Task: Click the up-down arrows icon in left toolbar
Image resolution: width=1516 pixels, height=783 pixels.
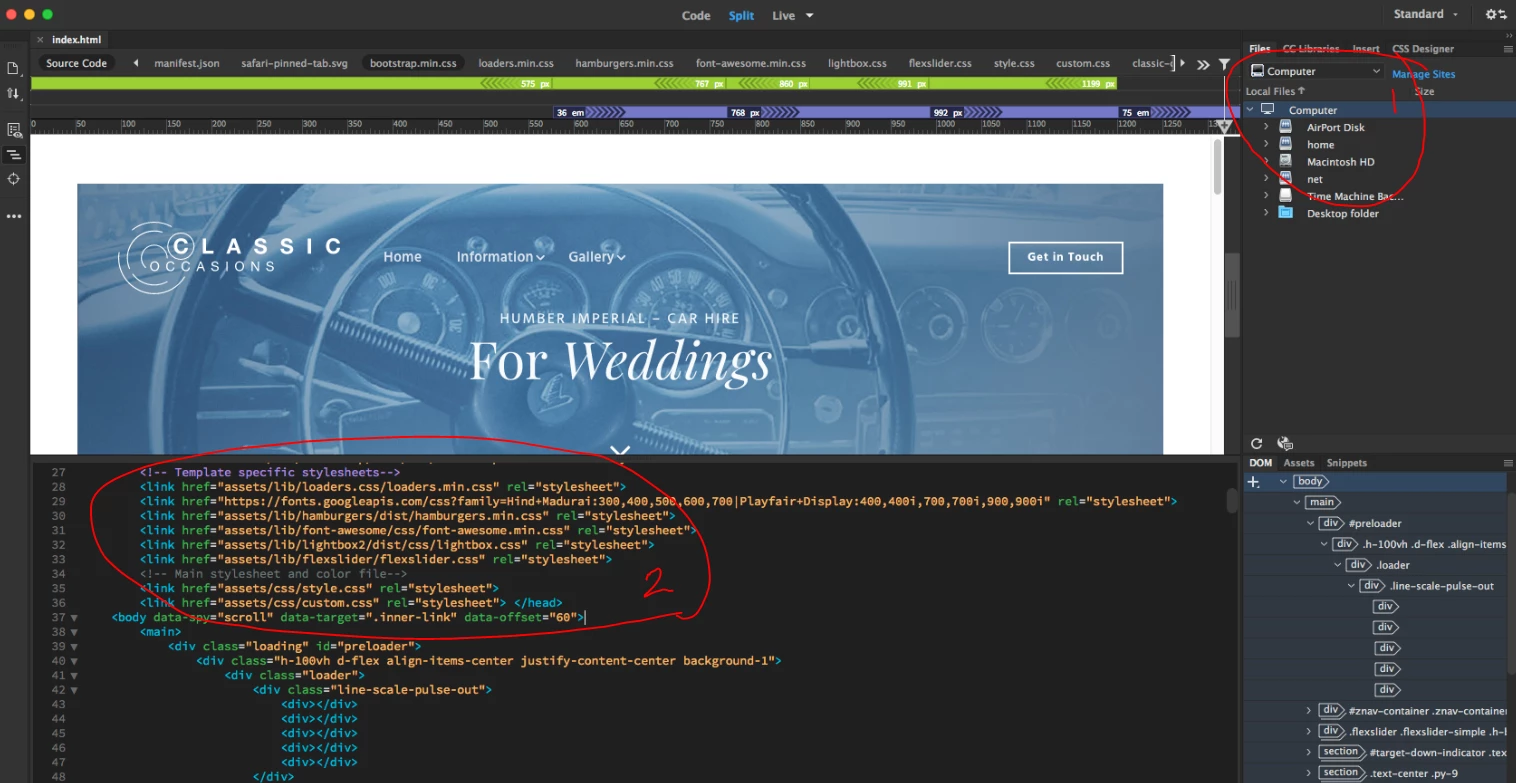Action: [x=14, y=93]
